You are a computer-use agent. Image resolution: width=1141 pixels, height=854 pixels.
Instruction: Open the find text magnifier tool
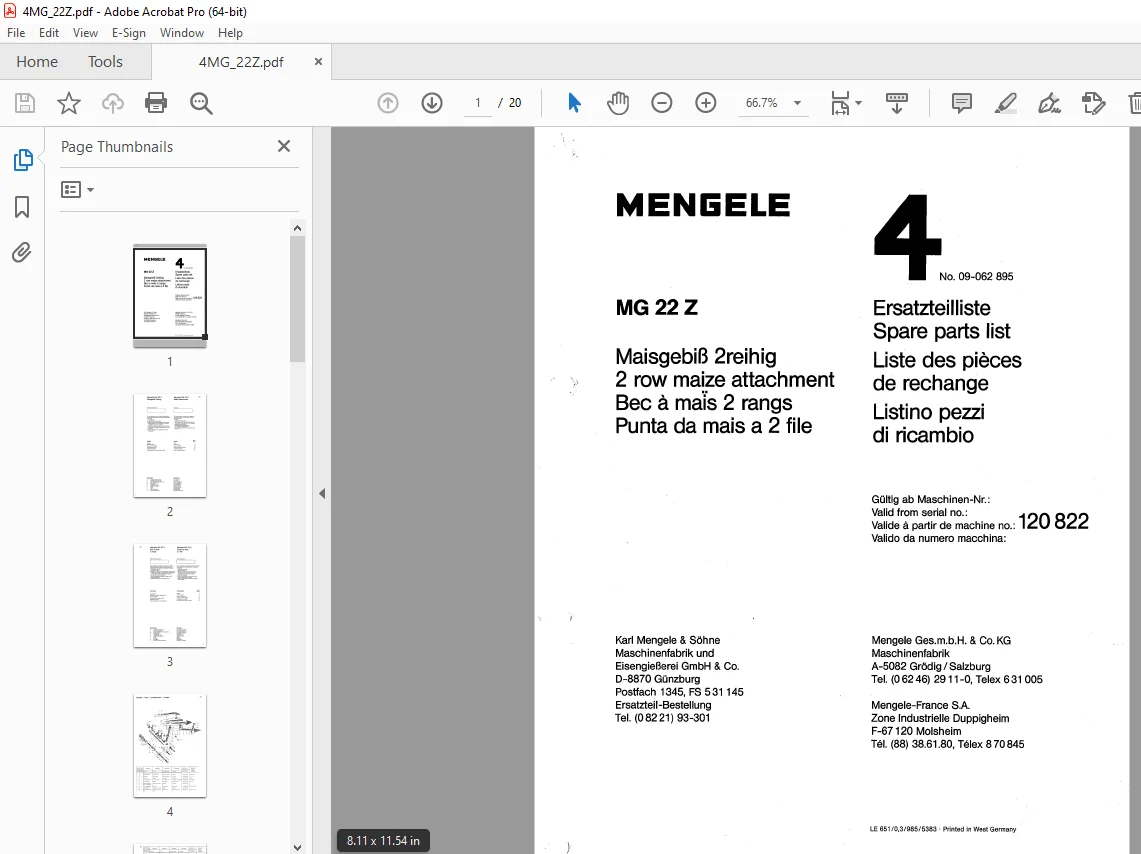coord(201,103)
